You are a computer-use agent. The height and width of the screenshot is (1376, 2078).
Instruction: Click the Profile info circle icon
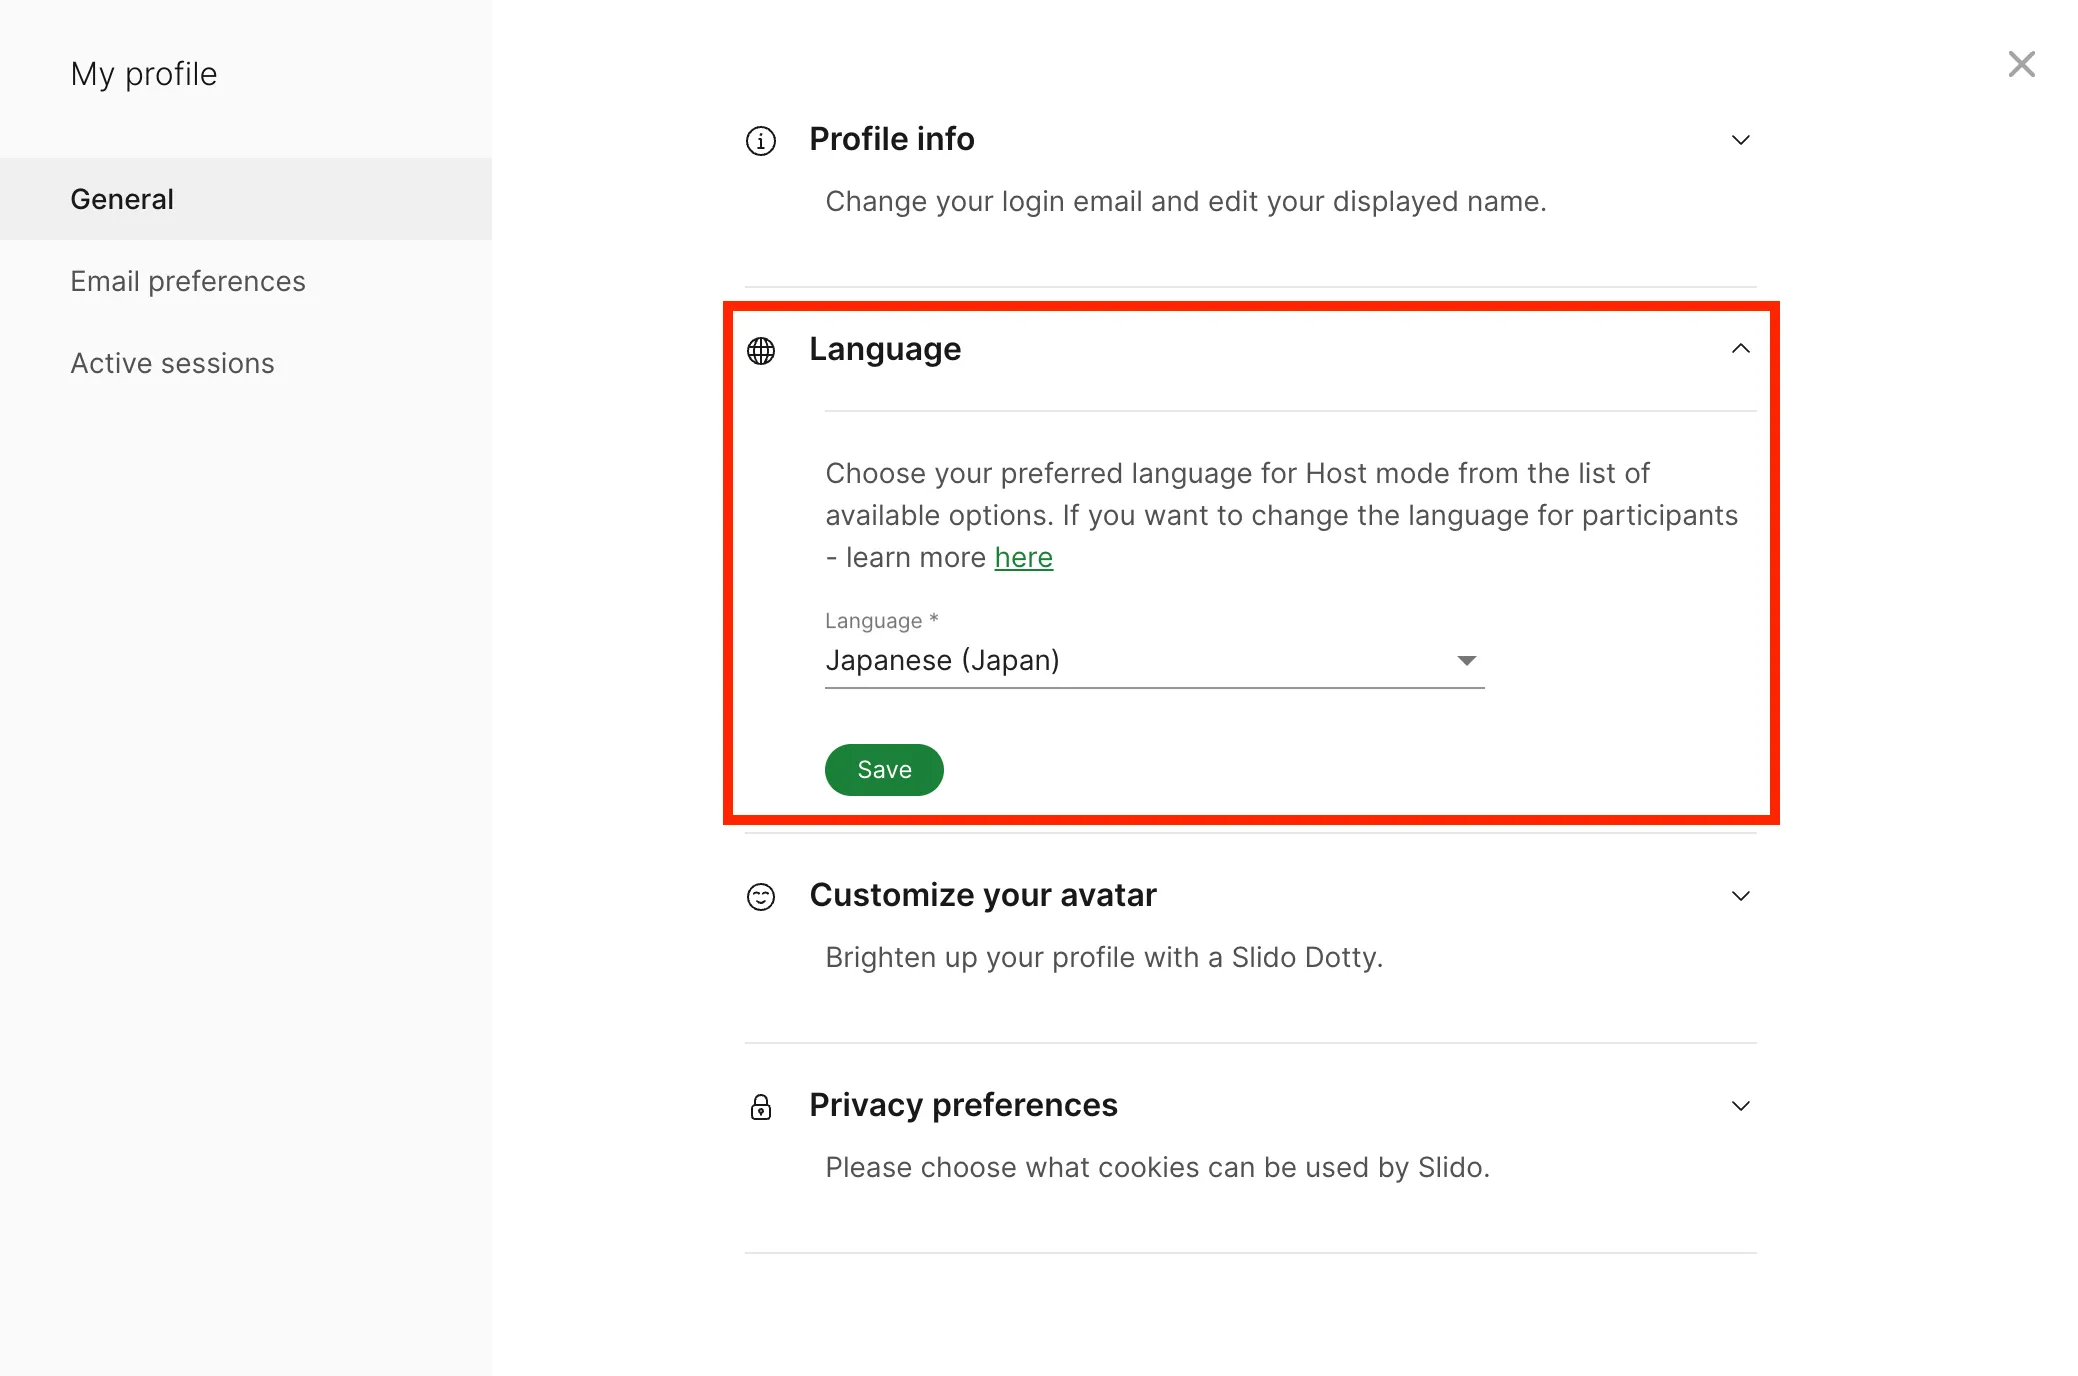click(x=761, y=141)
